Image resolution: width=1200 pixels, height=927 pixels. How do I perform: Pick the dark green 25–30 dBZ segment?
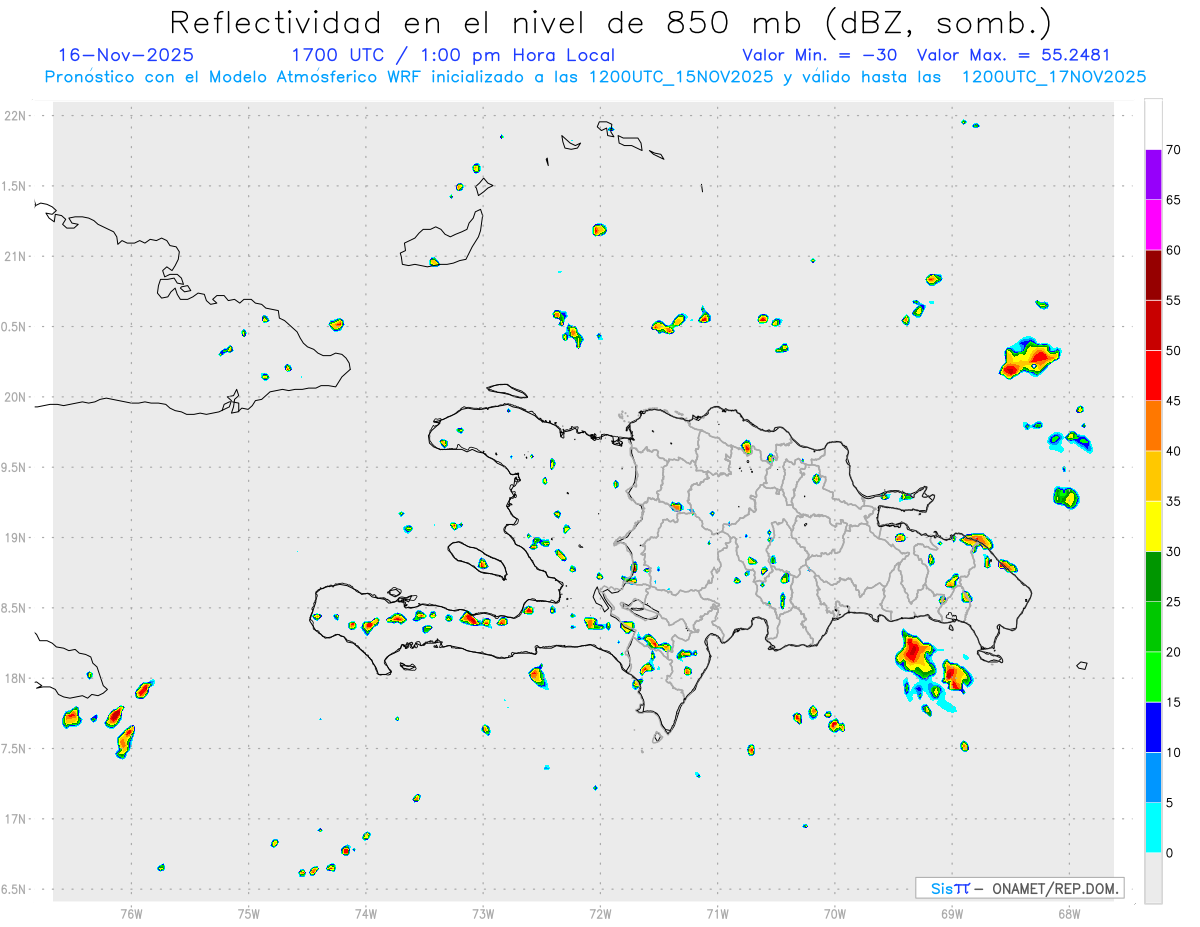pos(1153,577)
